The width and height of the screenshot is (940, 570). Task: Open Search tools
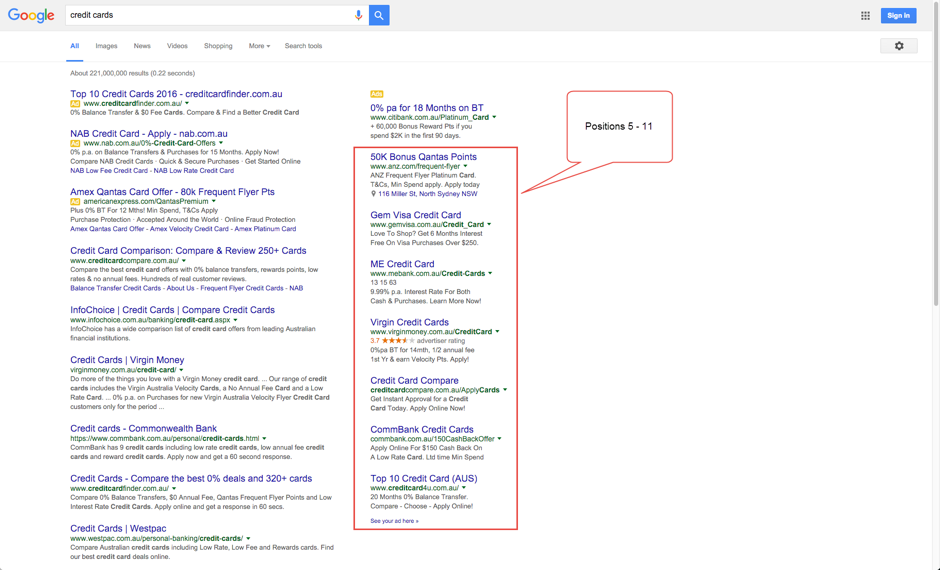click(303, 46)
